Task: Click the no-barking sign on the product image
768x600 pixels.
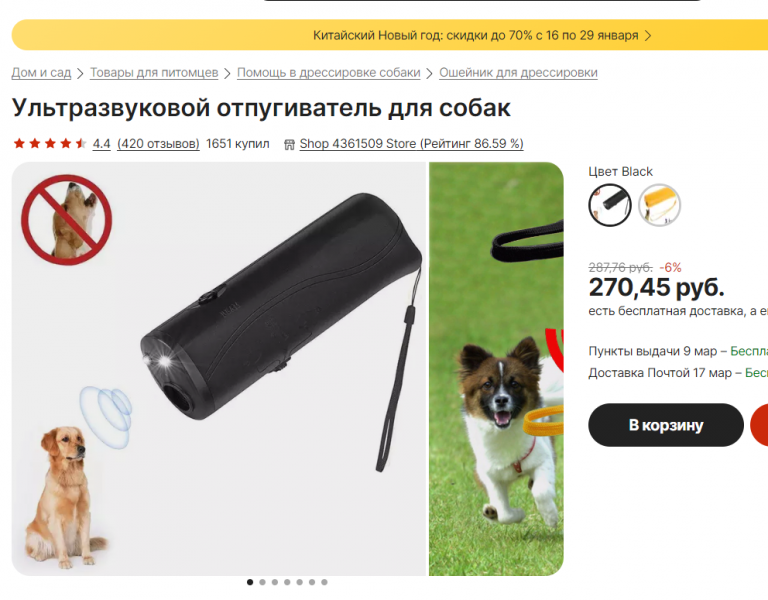Action: (x=67, y=220)
